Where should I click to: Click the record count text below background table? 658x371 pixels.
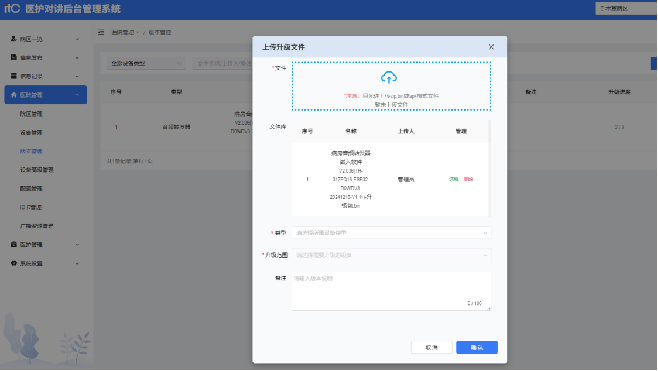tap(129, 161)
